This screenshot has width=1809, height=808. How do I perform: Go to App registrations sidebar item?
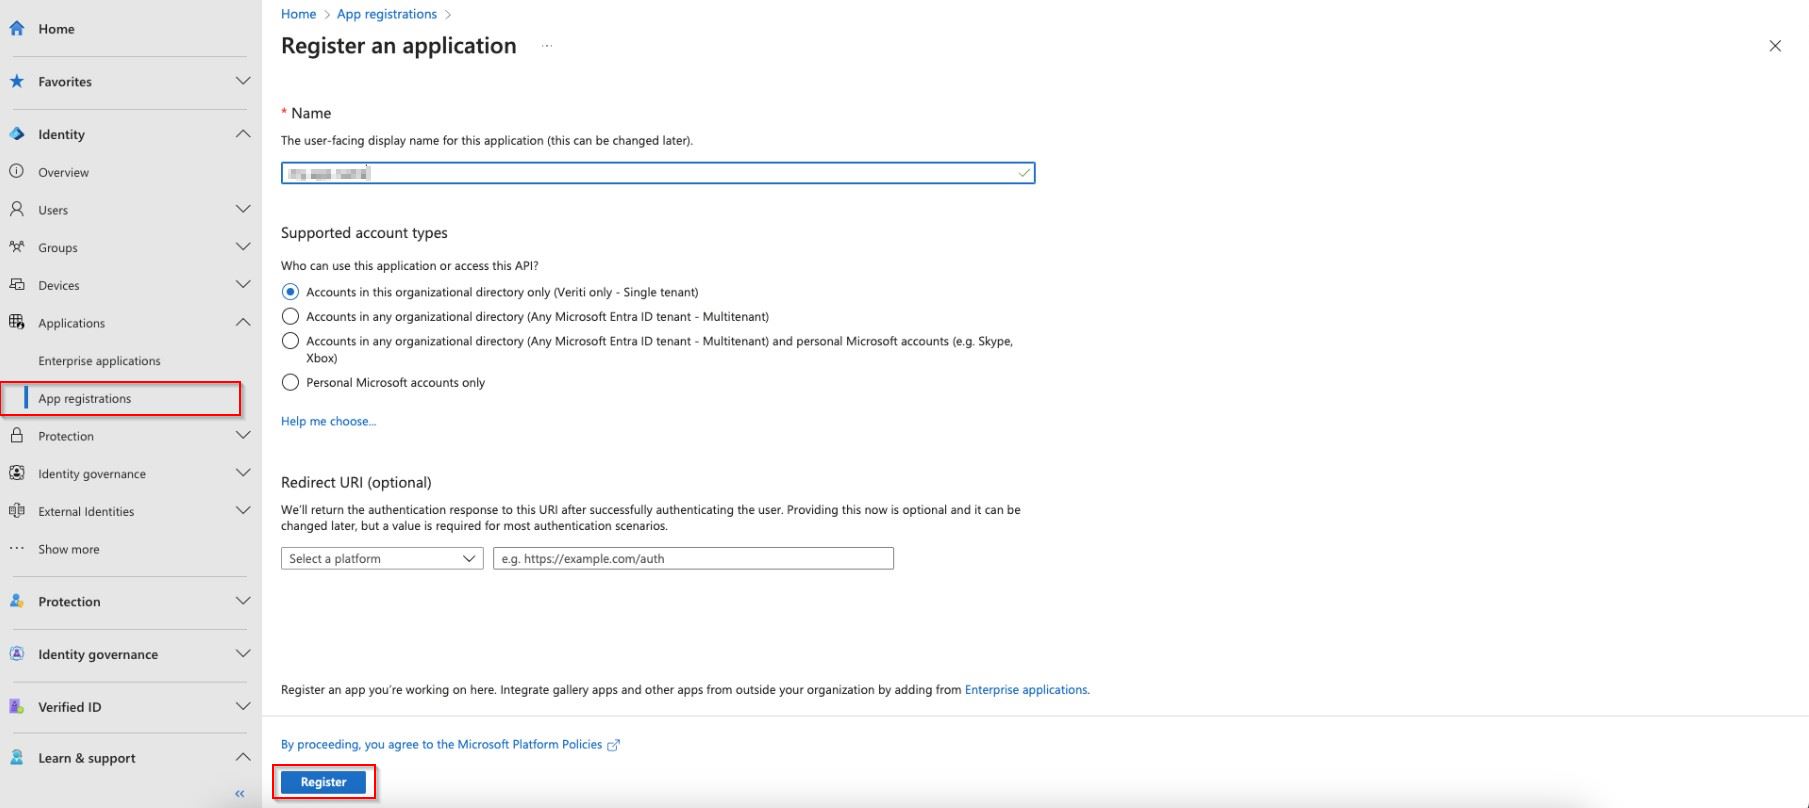(85, 398)
